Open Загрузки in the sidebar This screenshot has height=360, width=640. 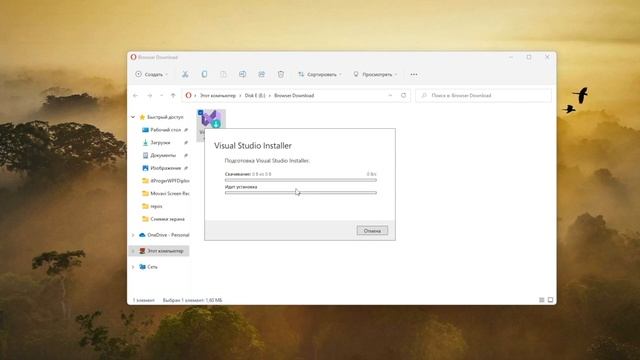click(x=160, y=142)
